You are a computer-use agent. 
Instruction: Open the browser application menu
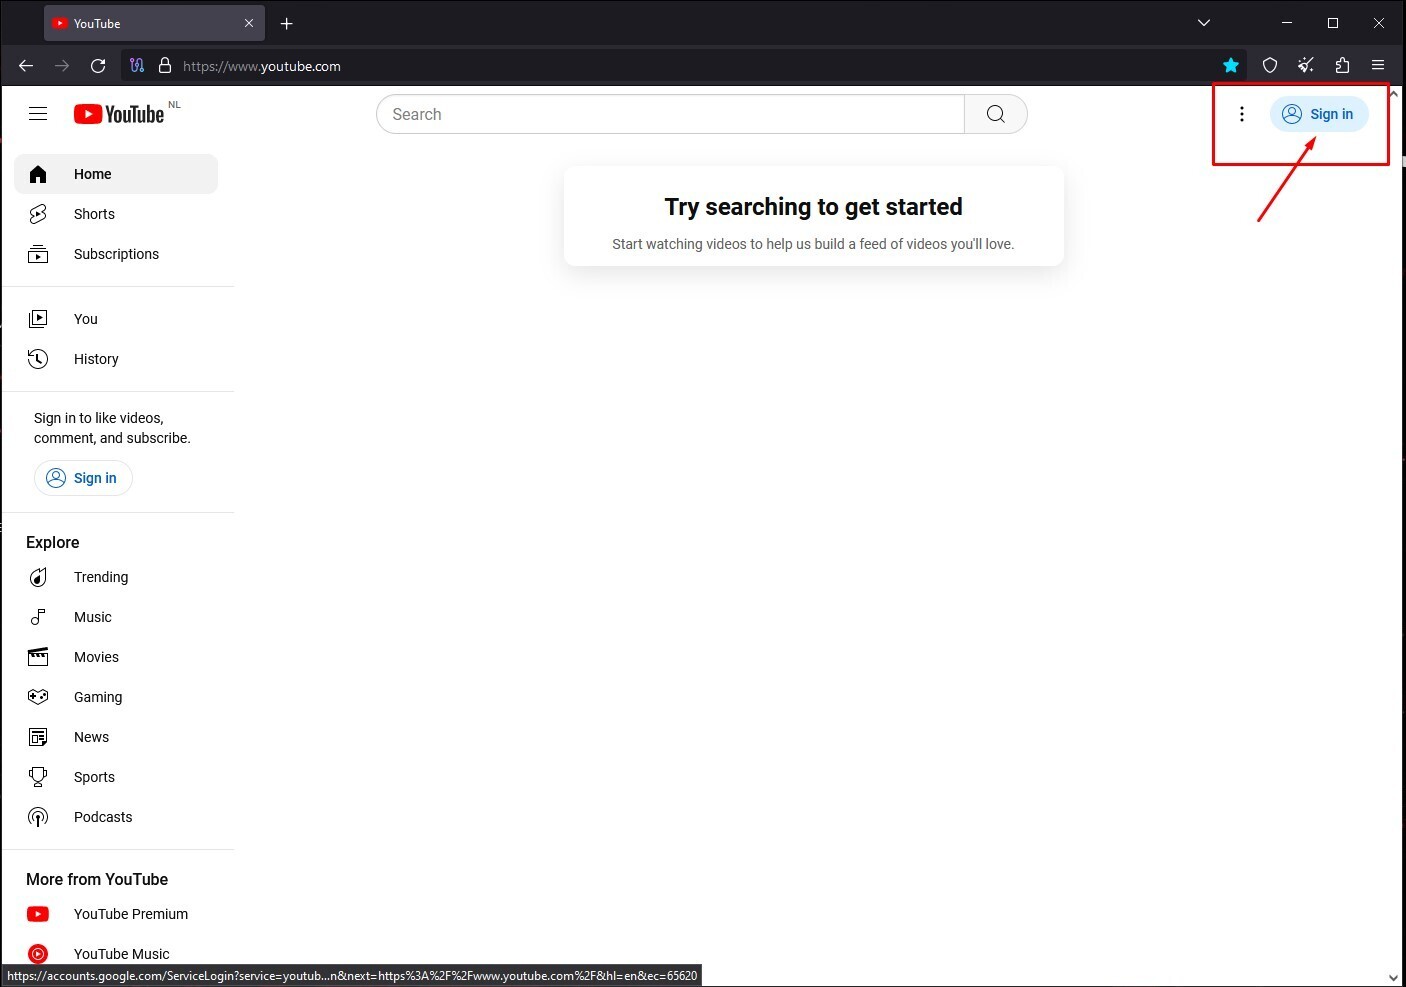coord(1378,66)
